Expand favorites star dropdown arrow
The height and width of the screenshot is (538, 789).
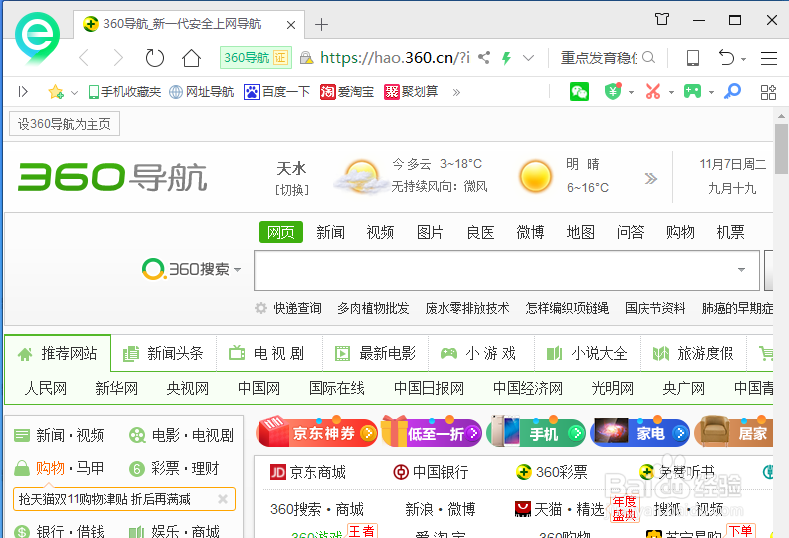74,92
